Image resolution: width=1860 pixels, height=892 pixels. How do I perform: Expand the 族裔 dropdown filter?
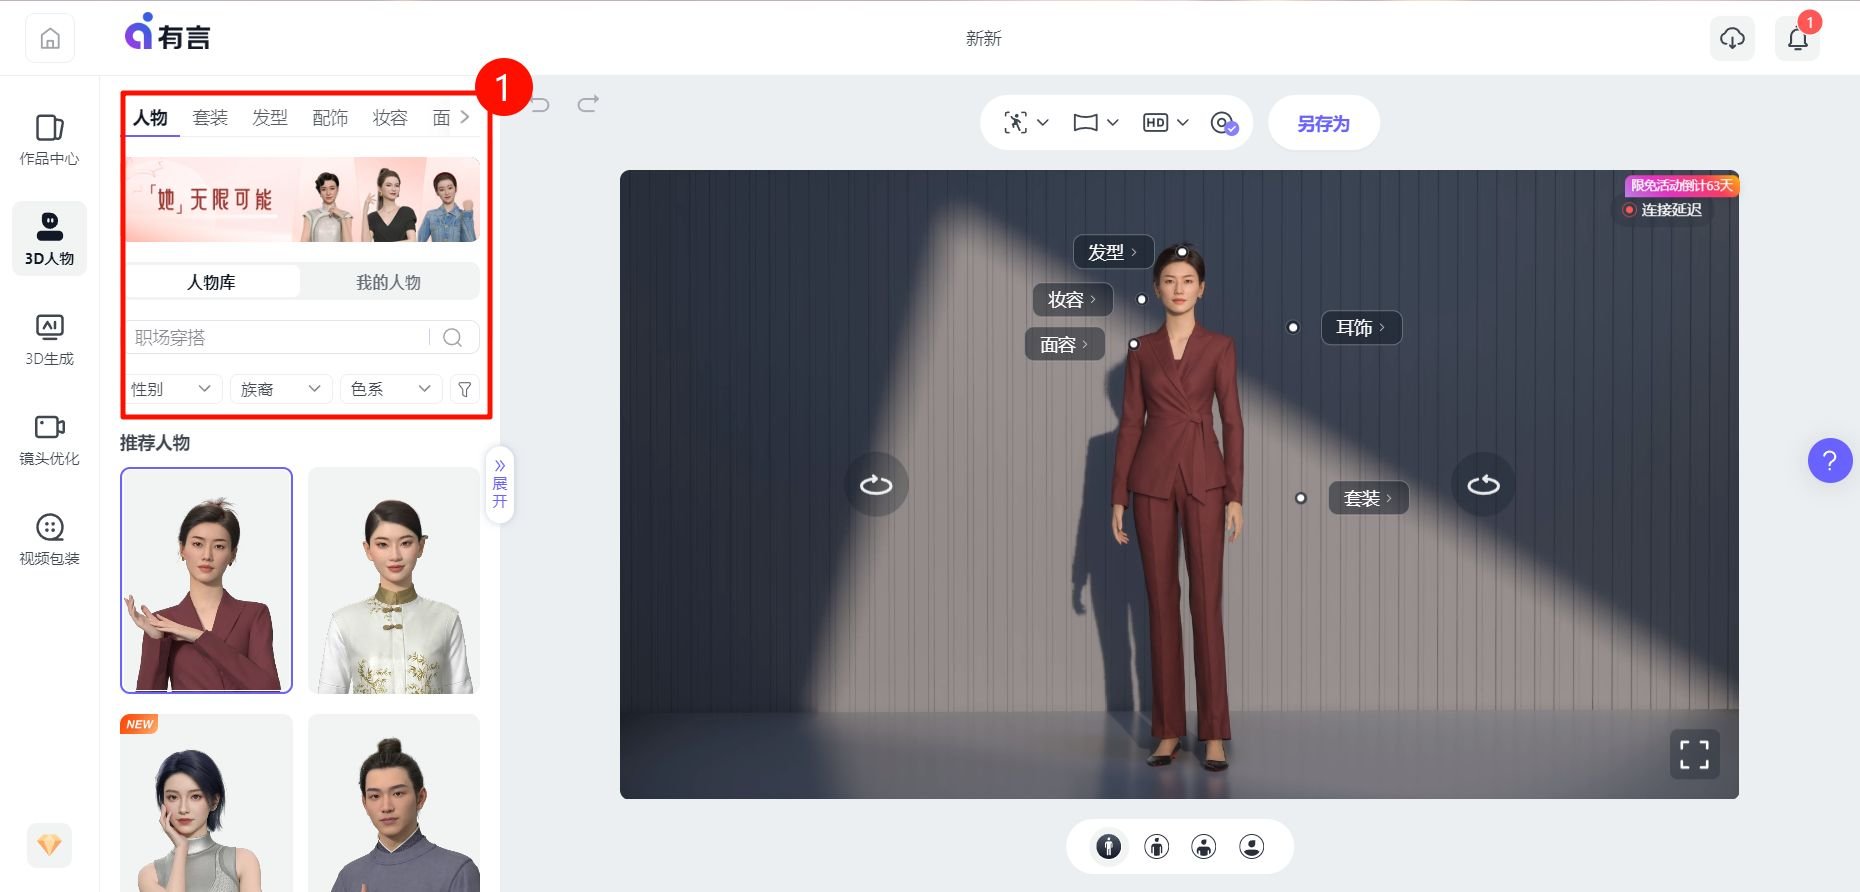coord(280,389)
